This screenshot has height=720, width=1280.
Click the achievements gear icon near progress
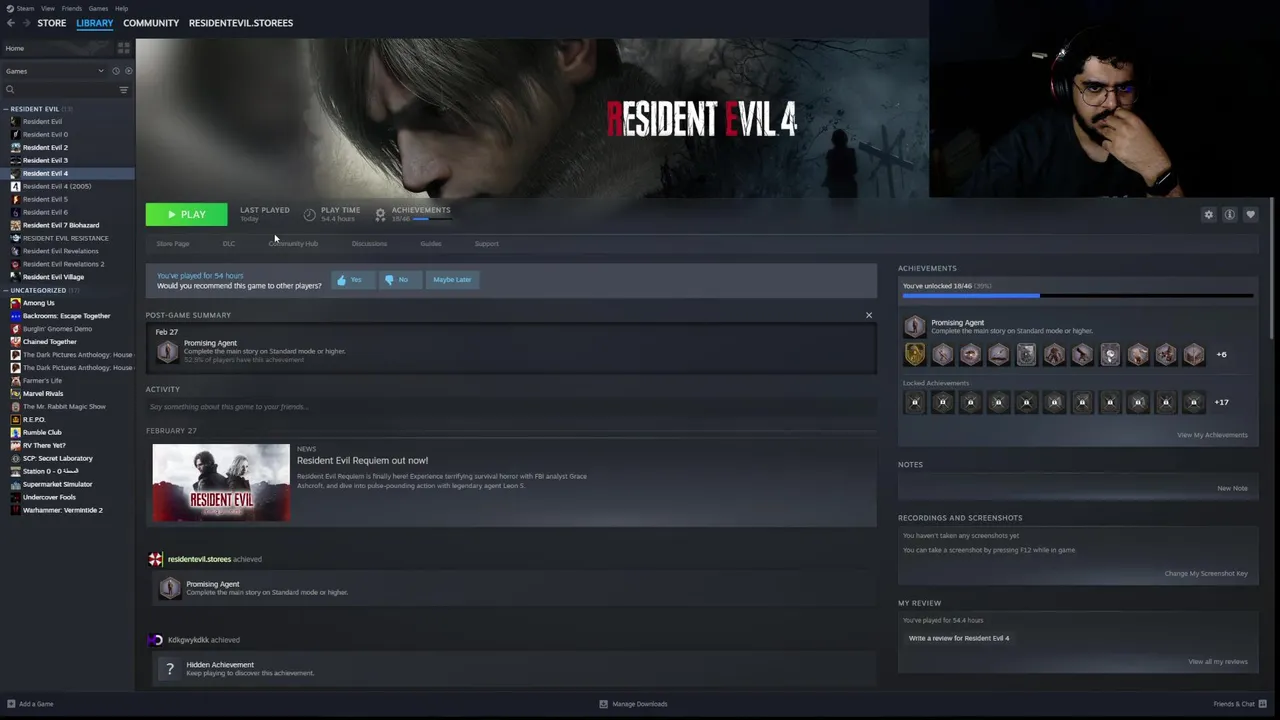click(380, 214)
